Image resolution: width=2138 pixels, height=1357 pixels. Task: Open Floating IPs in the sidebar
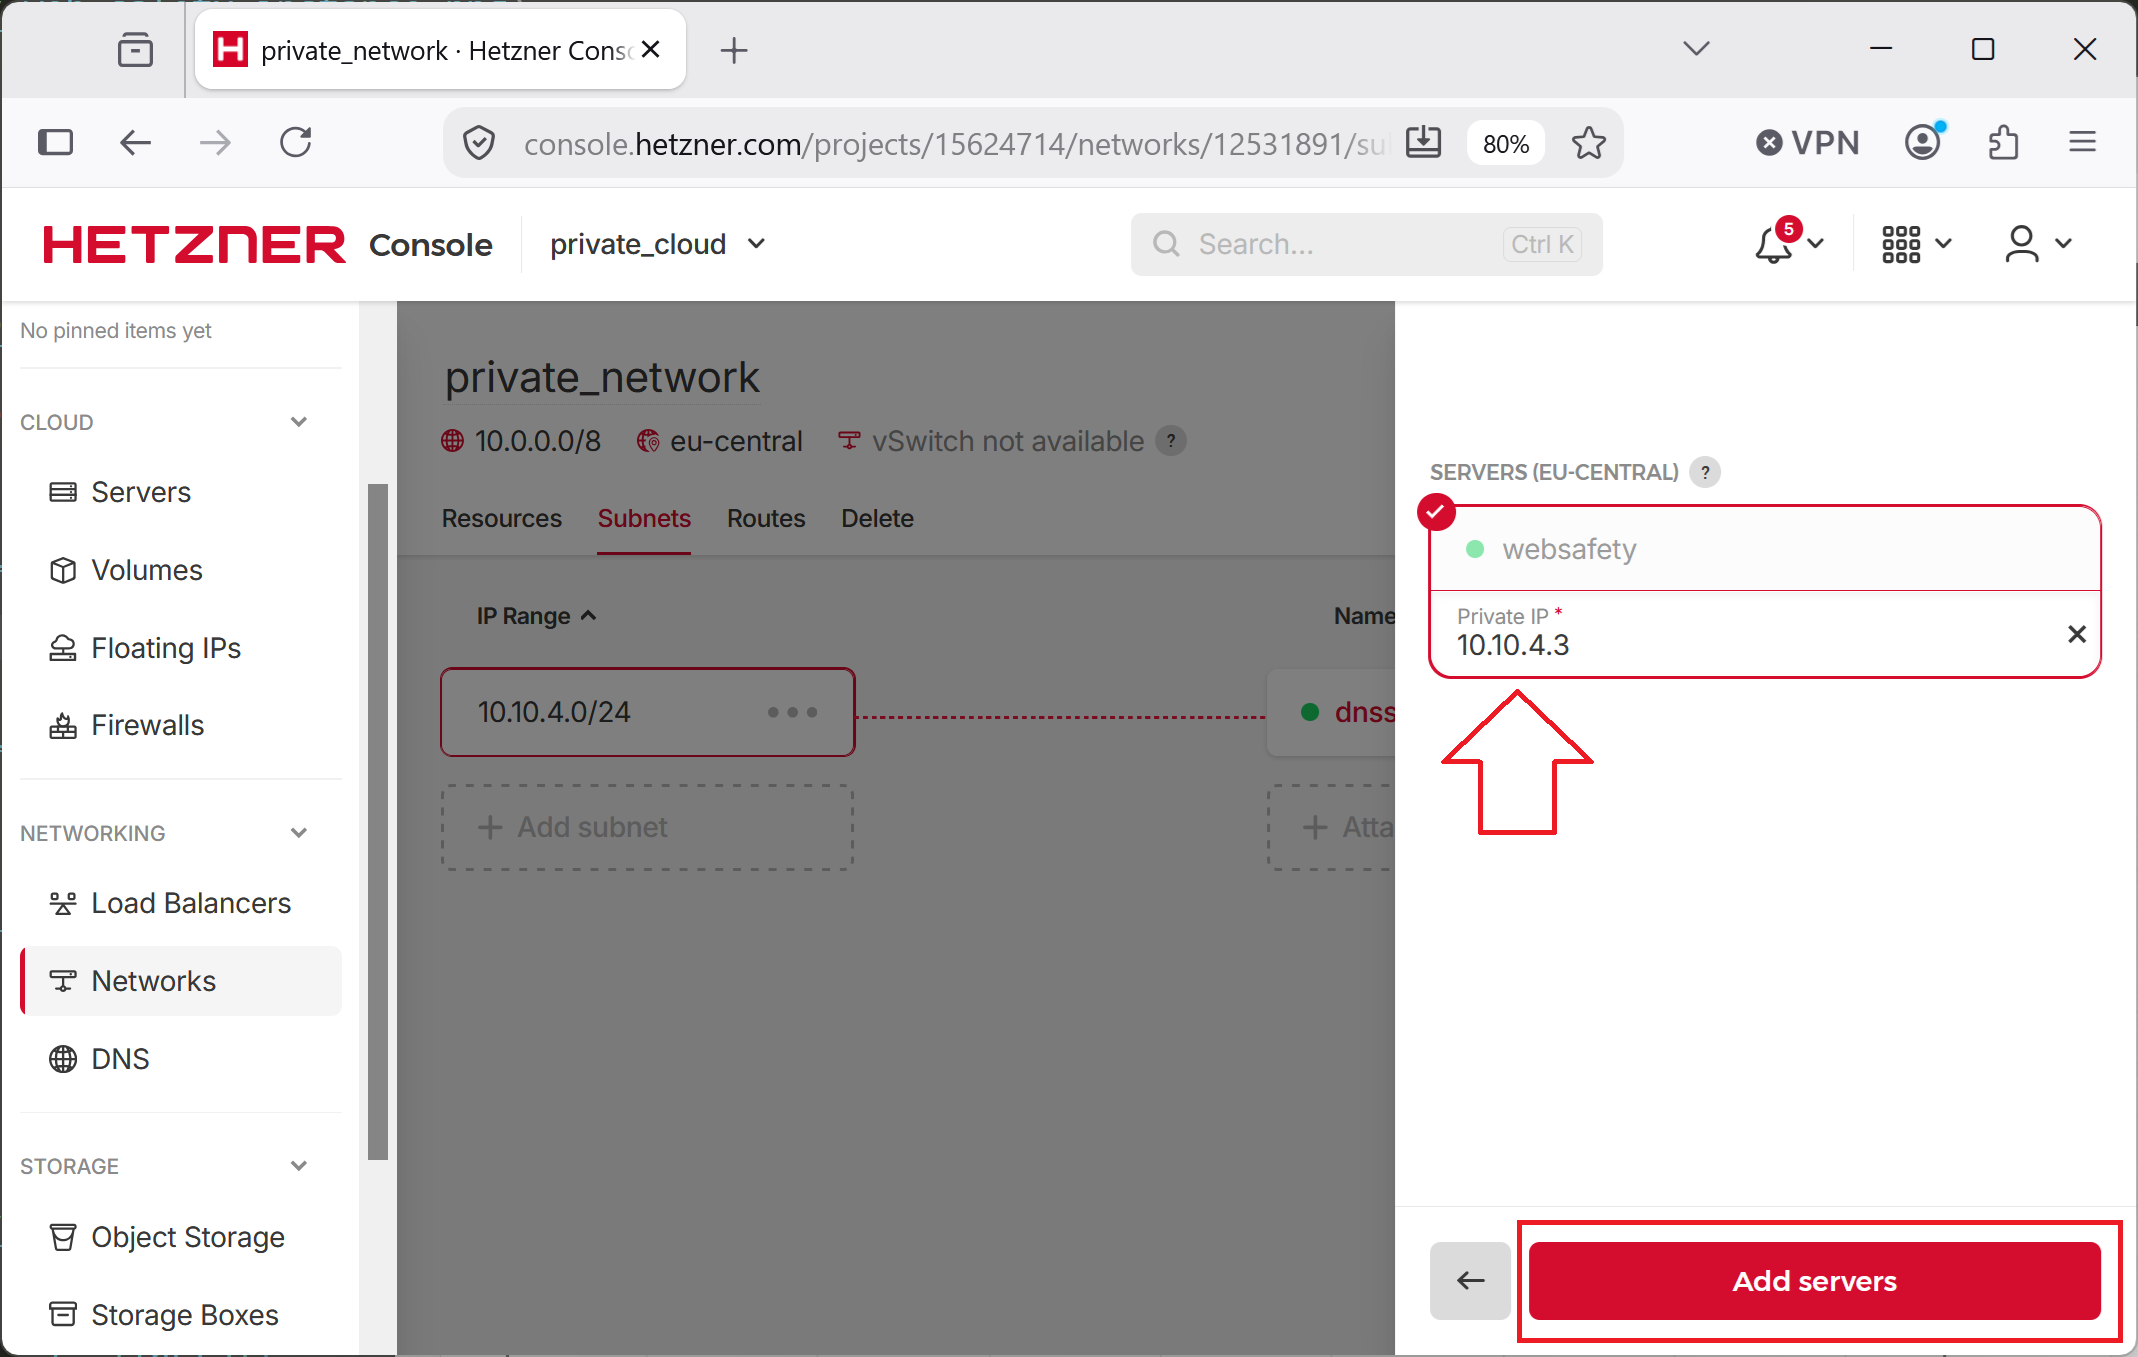[x=180, y=648]
